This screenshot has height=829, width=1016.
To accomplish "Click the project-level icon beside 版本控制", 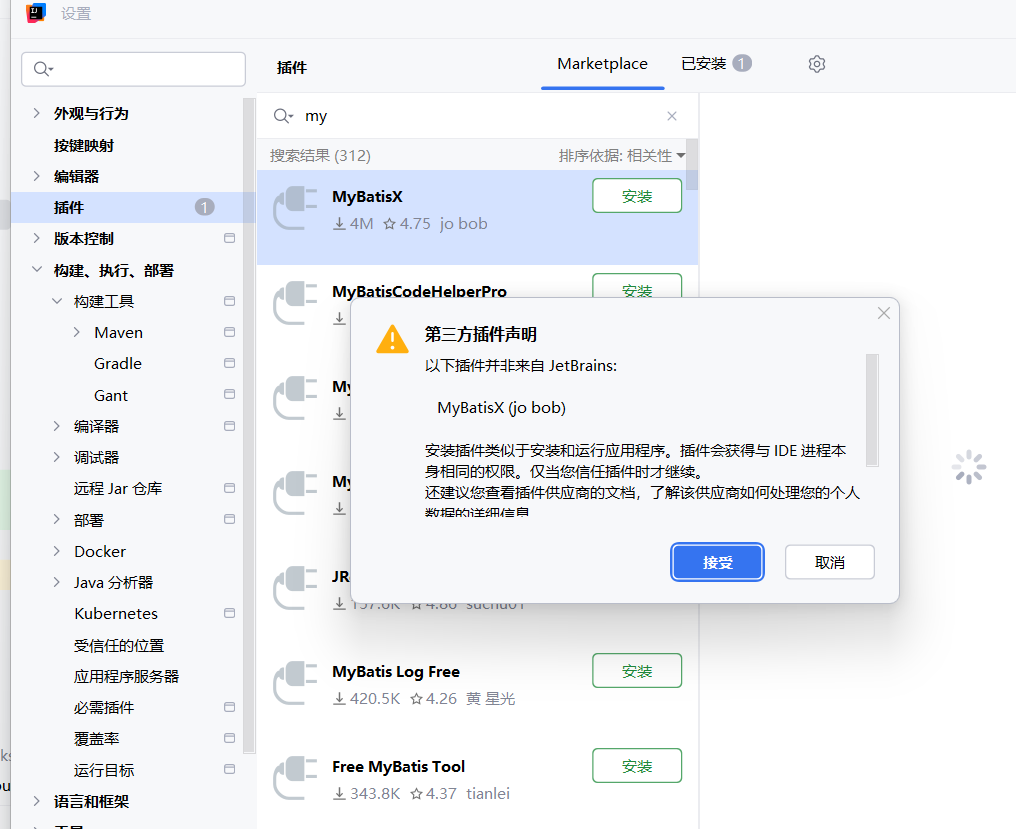I will coord(229,238).
